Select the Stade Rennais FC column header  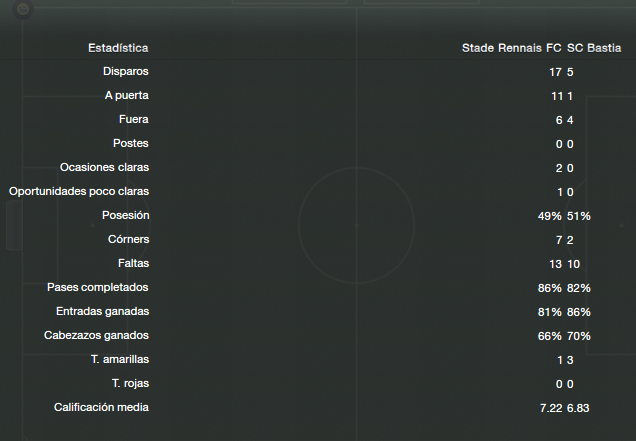(x=511, y=48)
